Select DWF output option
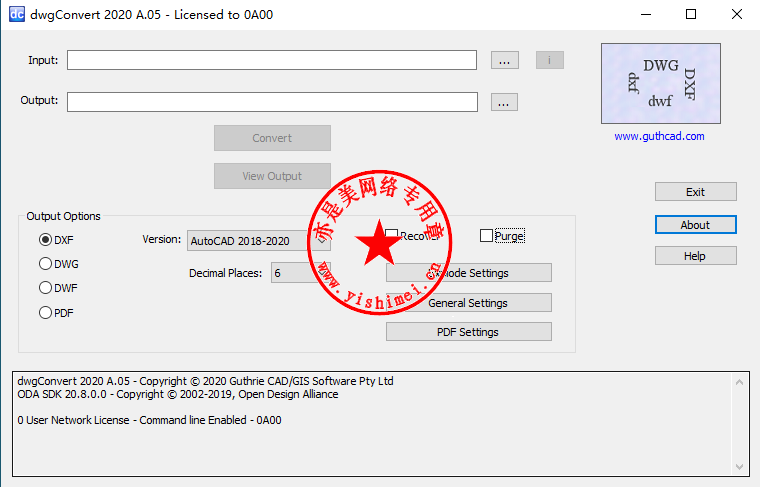Screen dimensions: 760x487 [x=45, y=288]
